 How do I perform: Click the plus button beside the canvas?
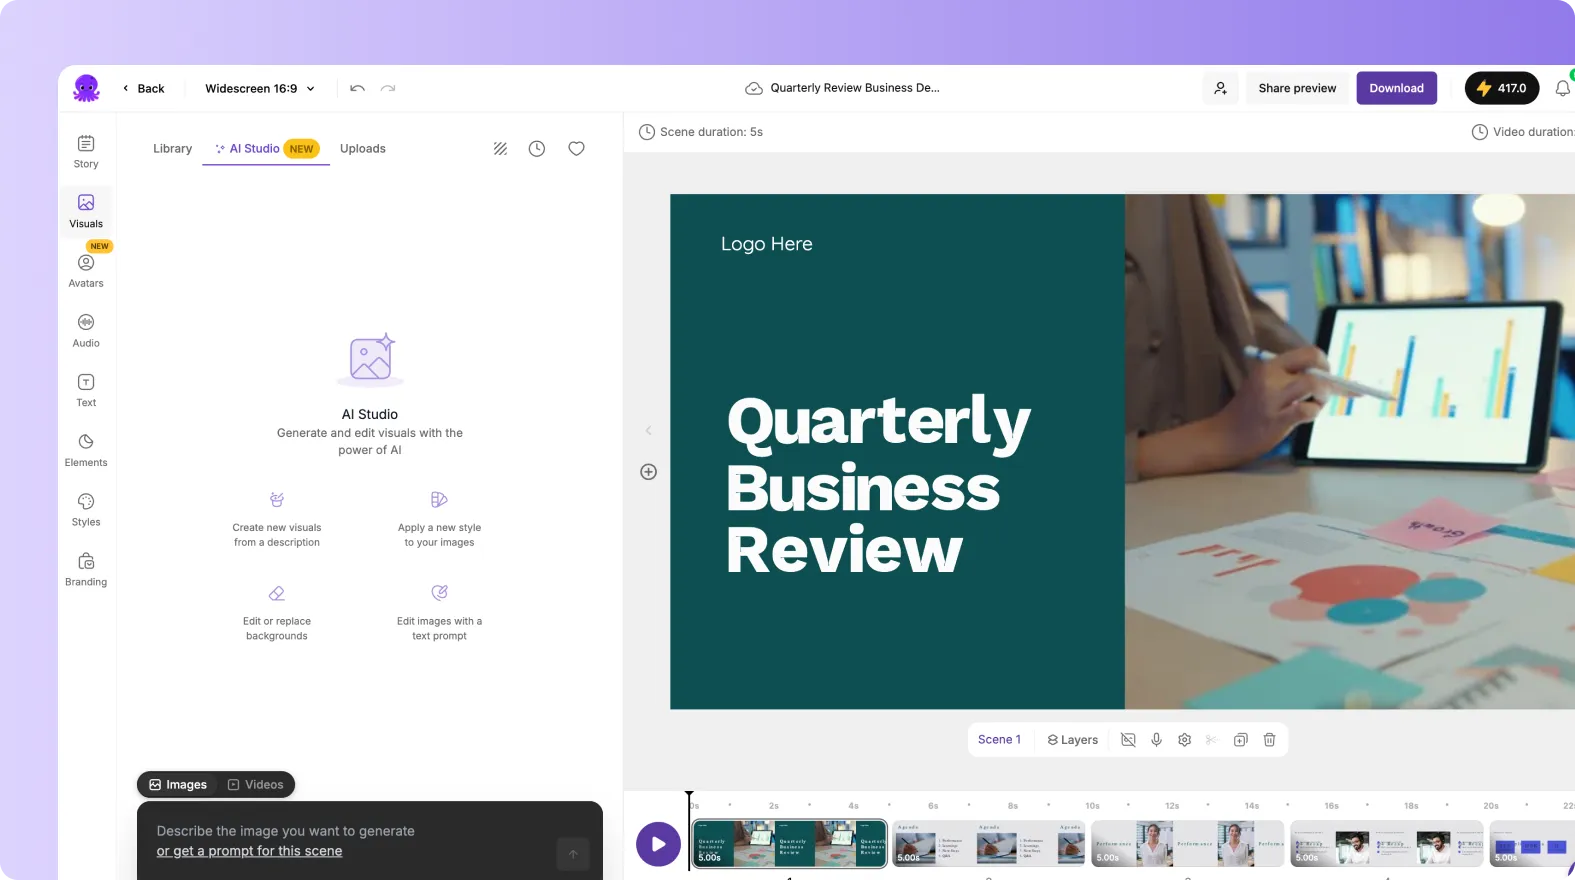tap(648, 472)
